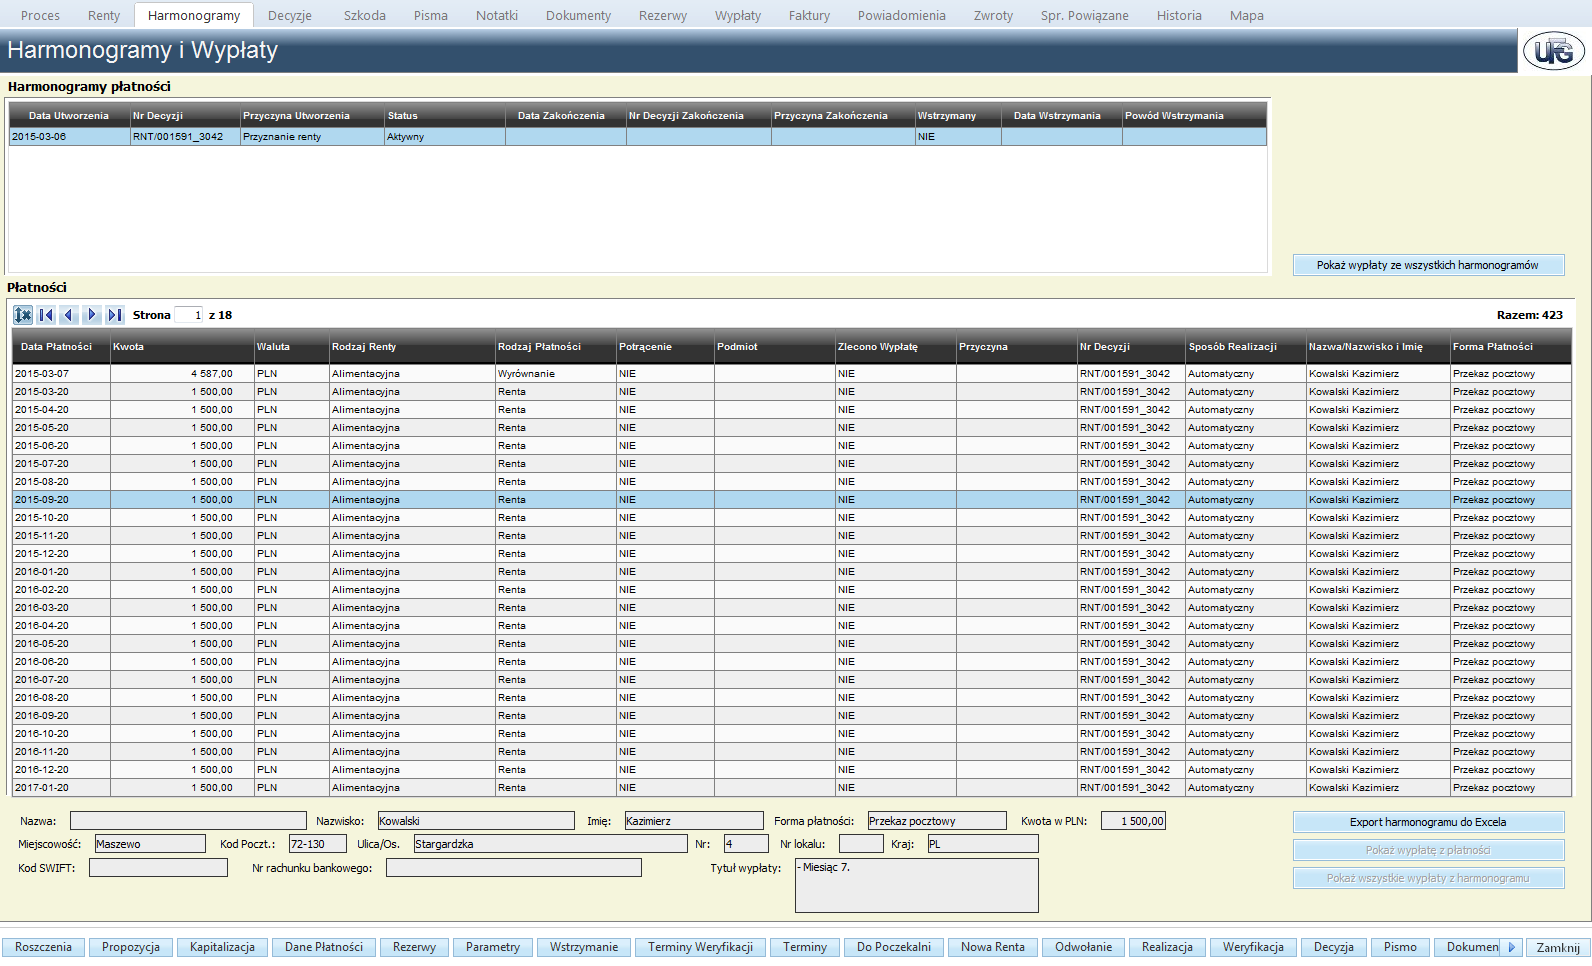Open the Wypłaty tab
1592x966 pixels.
pyautogui.click(x=738, y=15)
